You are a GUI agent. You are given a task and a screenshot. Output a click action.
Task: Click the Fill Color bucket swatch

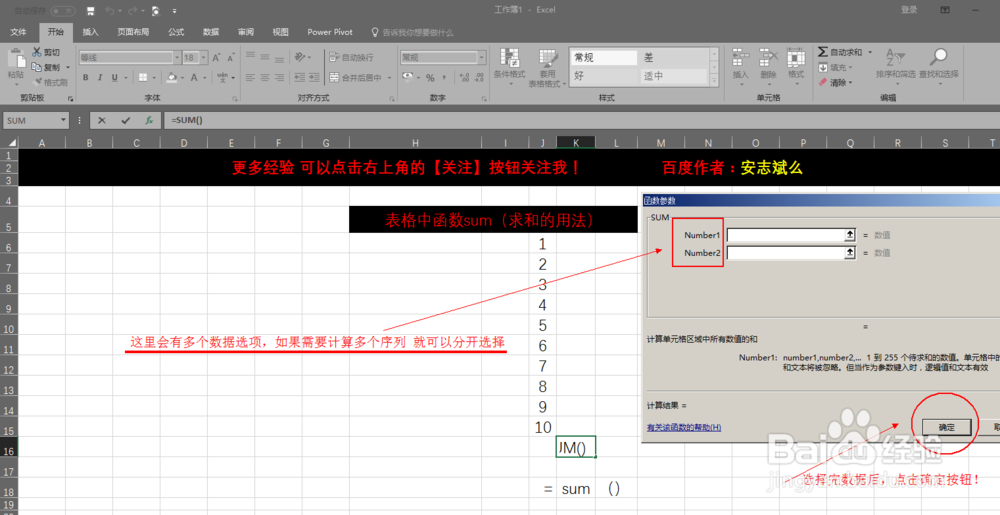[x=172, y=78]
